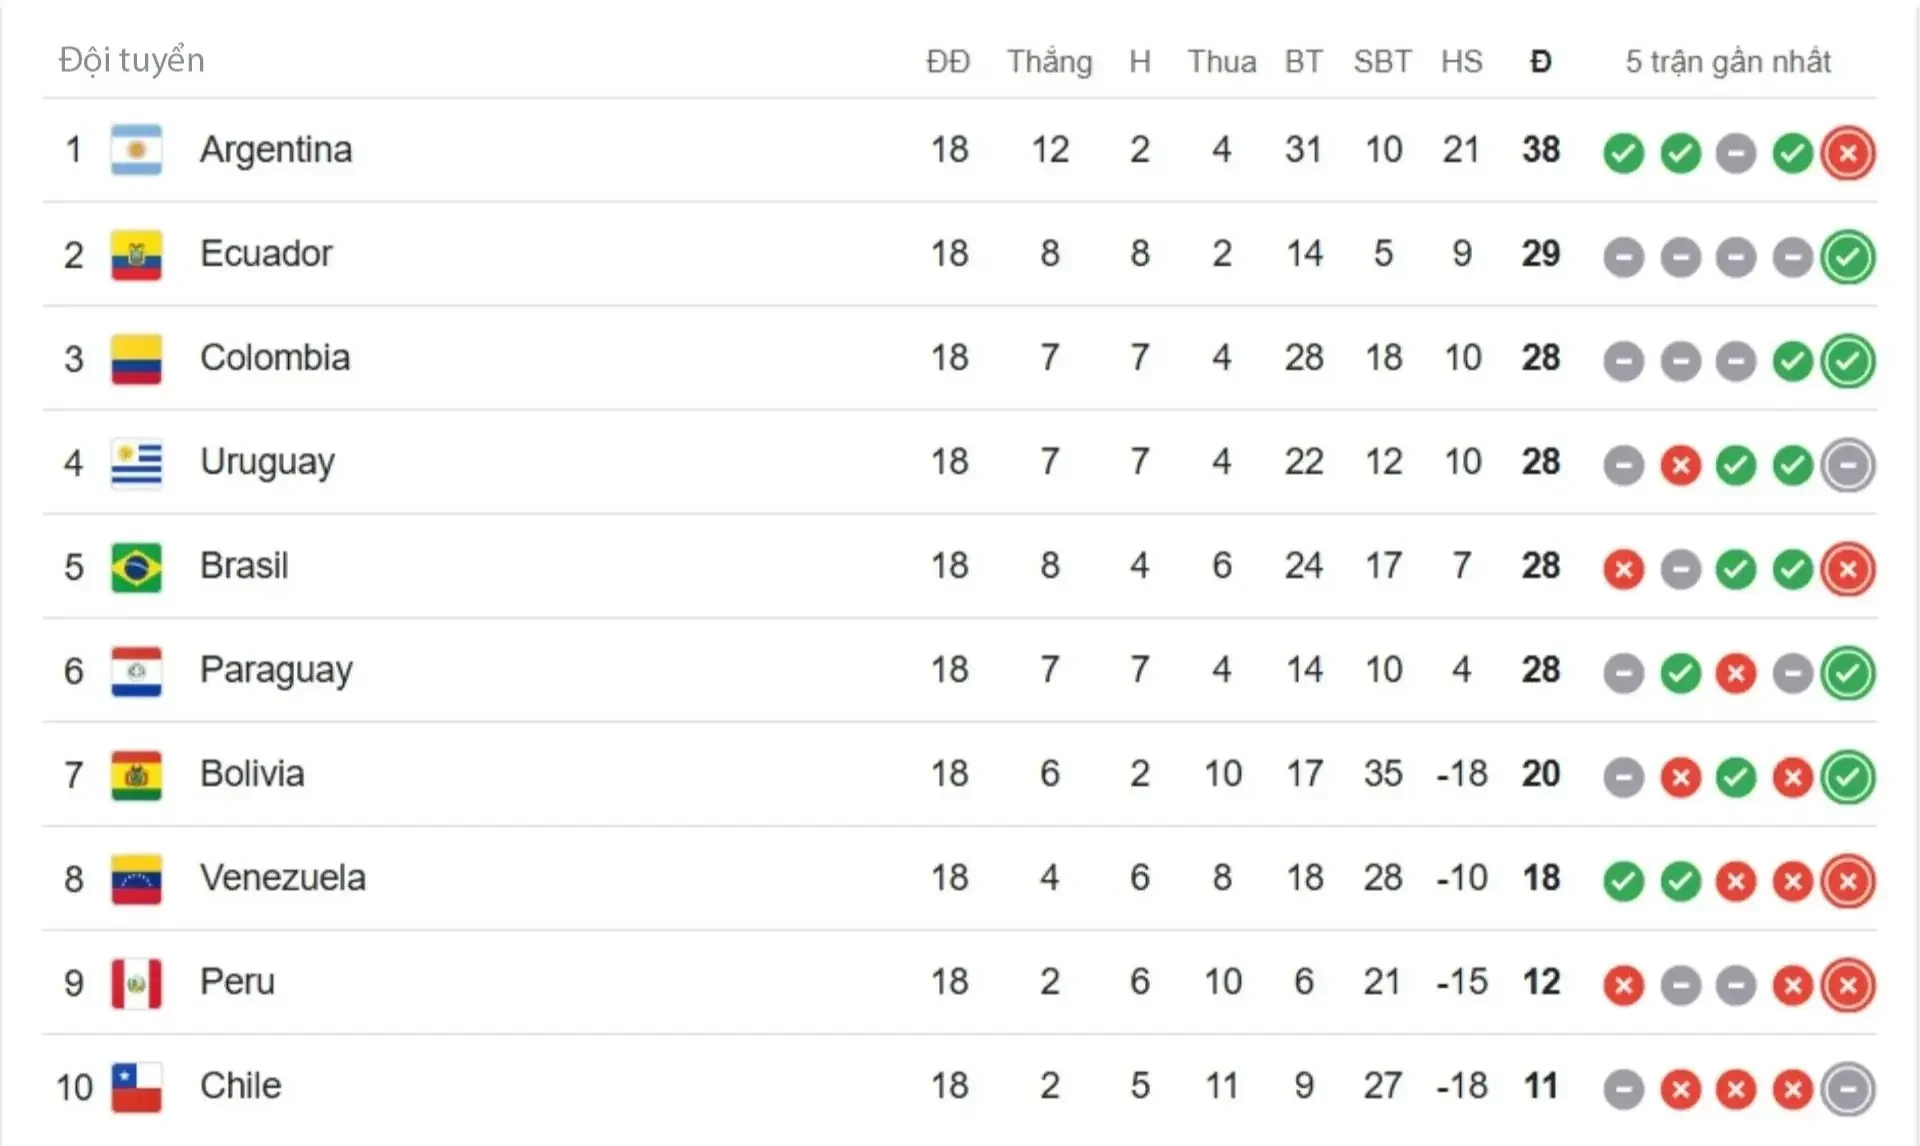The image size is (1920, 1146).
Task: Click the Chile flag icon
Action: (136, 1087)
